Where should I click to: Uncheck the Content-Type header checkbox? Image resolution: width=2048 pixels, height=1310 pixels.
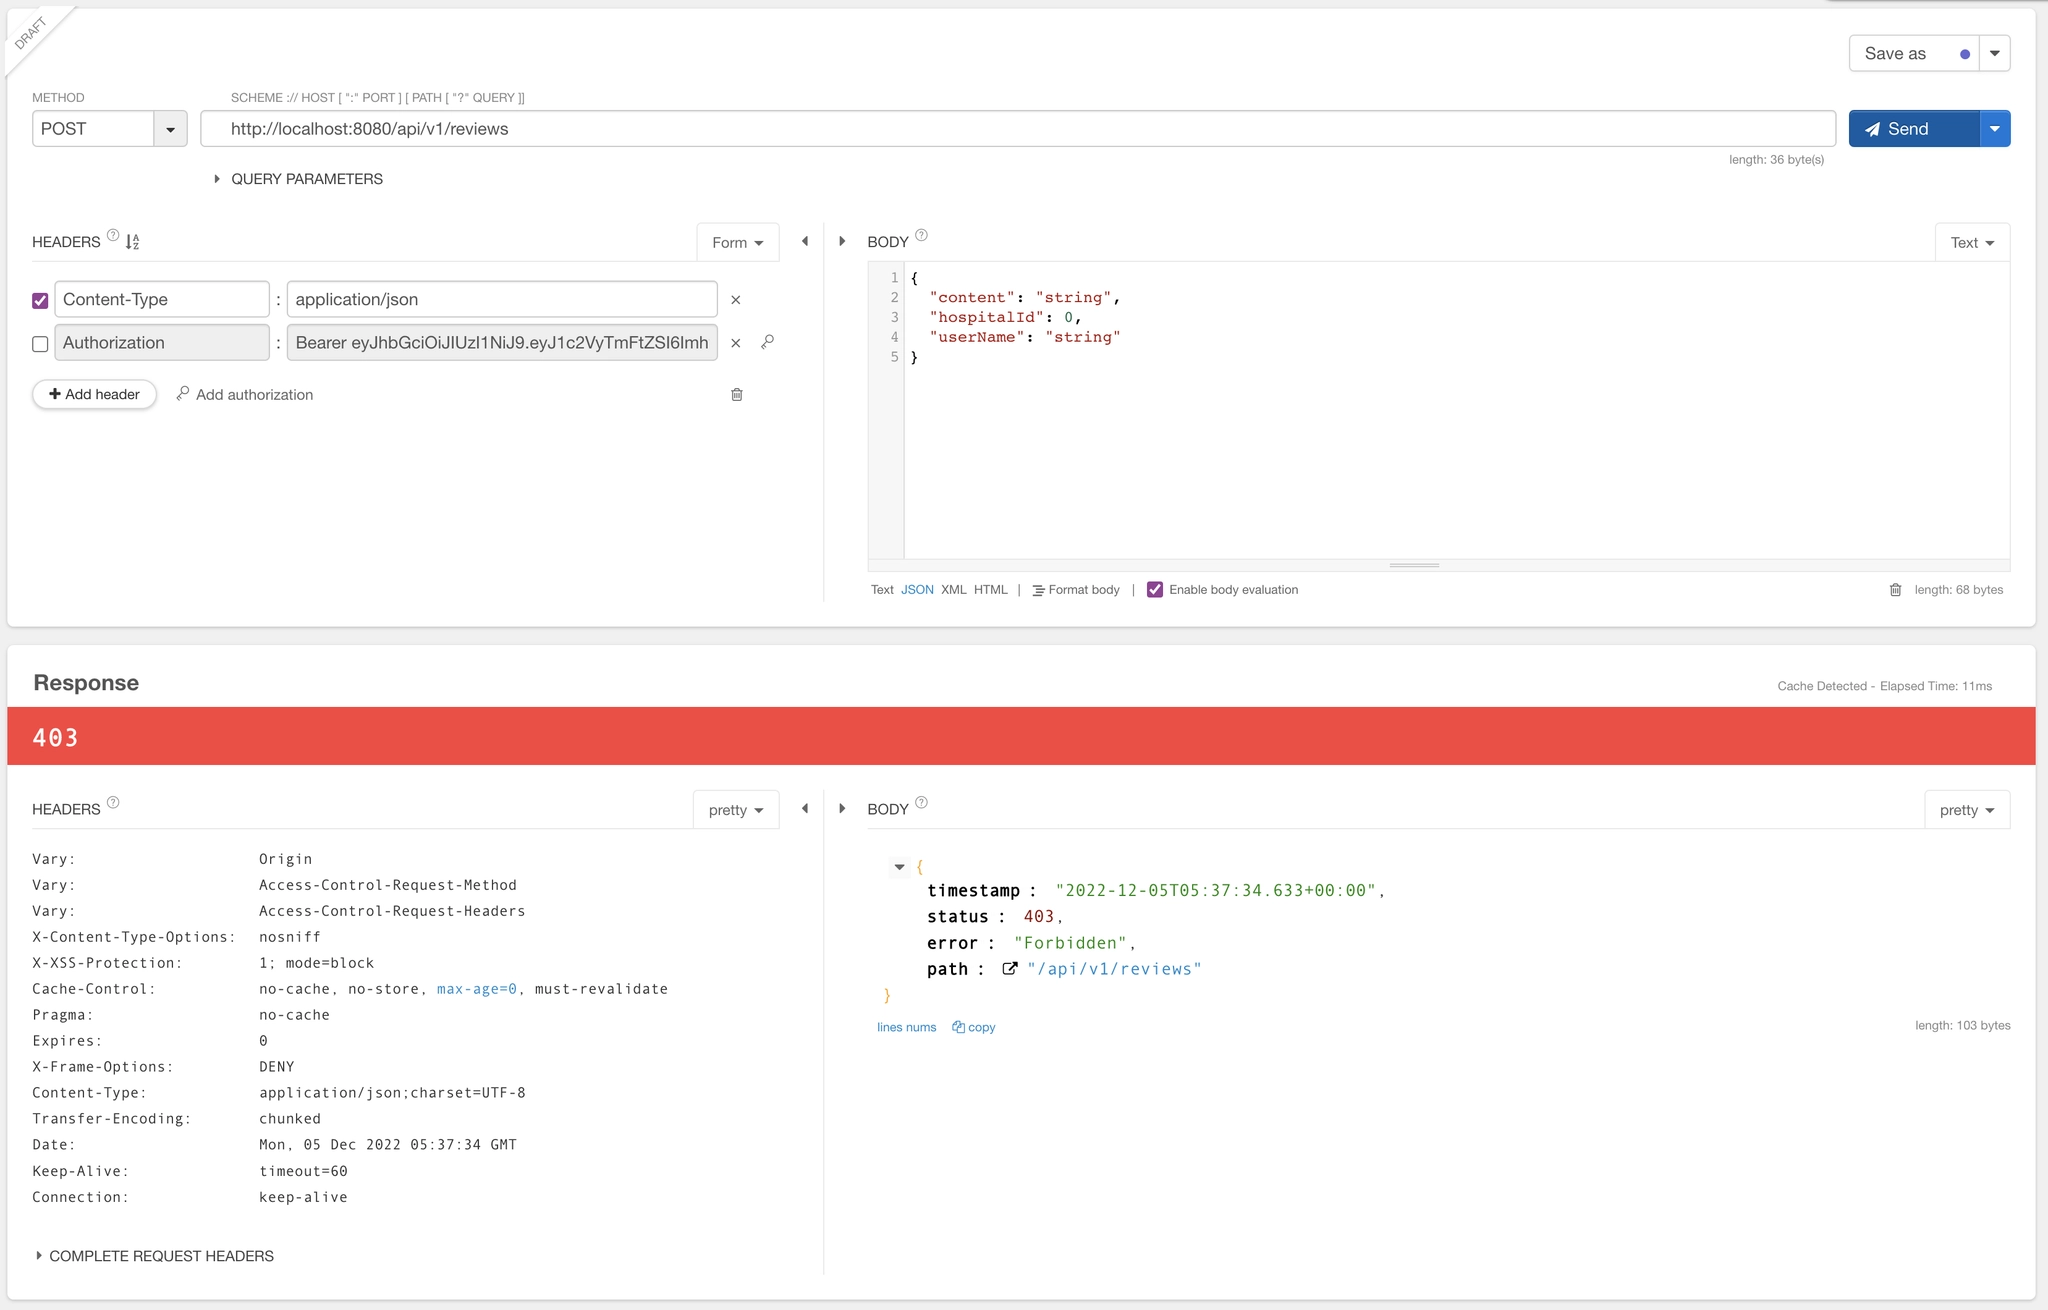pos(40,300)
